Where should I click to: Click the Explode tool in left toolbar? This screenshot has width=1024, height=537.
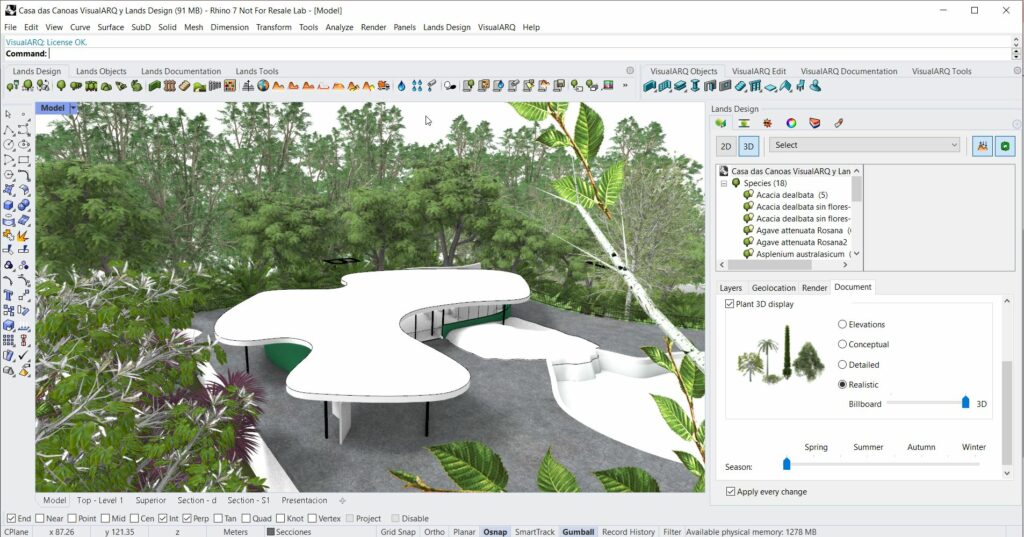pyautogui.click(x=24, y=235)
